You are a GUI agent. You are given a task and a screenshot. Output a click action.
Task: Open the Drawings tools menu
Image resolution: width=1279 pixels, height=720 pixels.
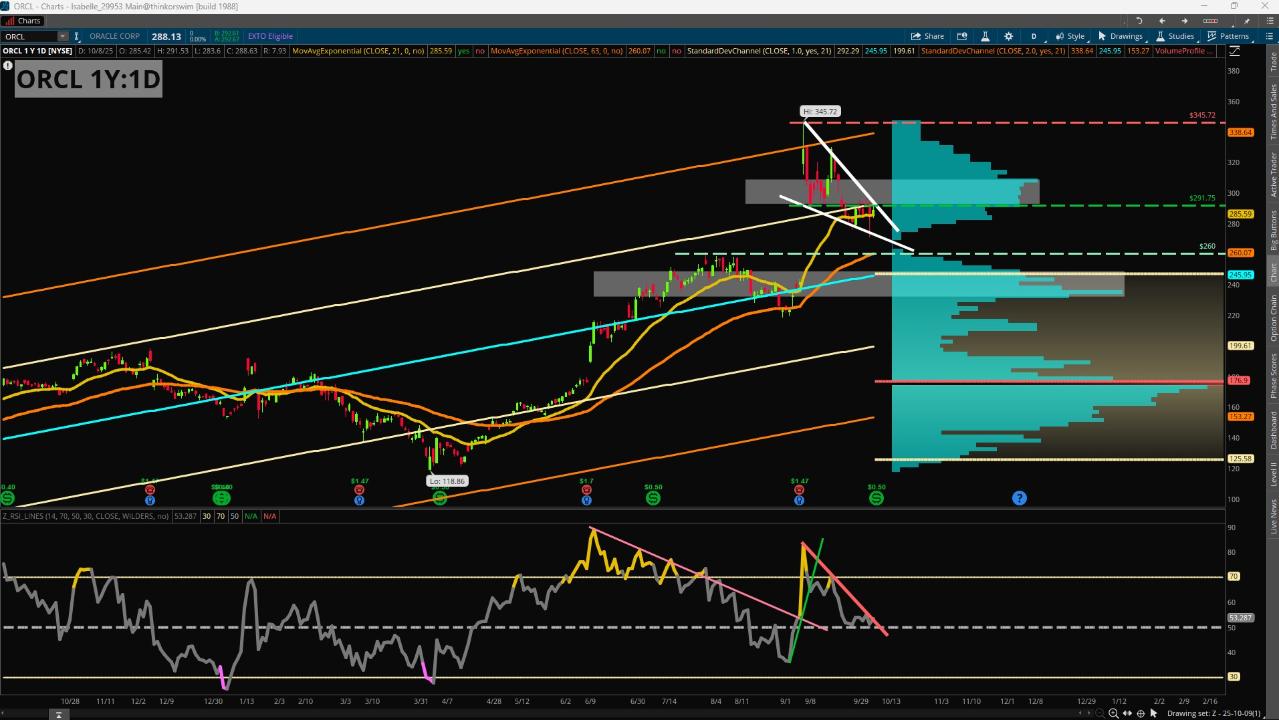(1124, 36)
